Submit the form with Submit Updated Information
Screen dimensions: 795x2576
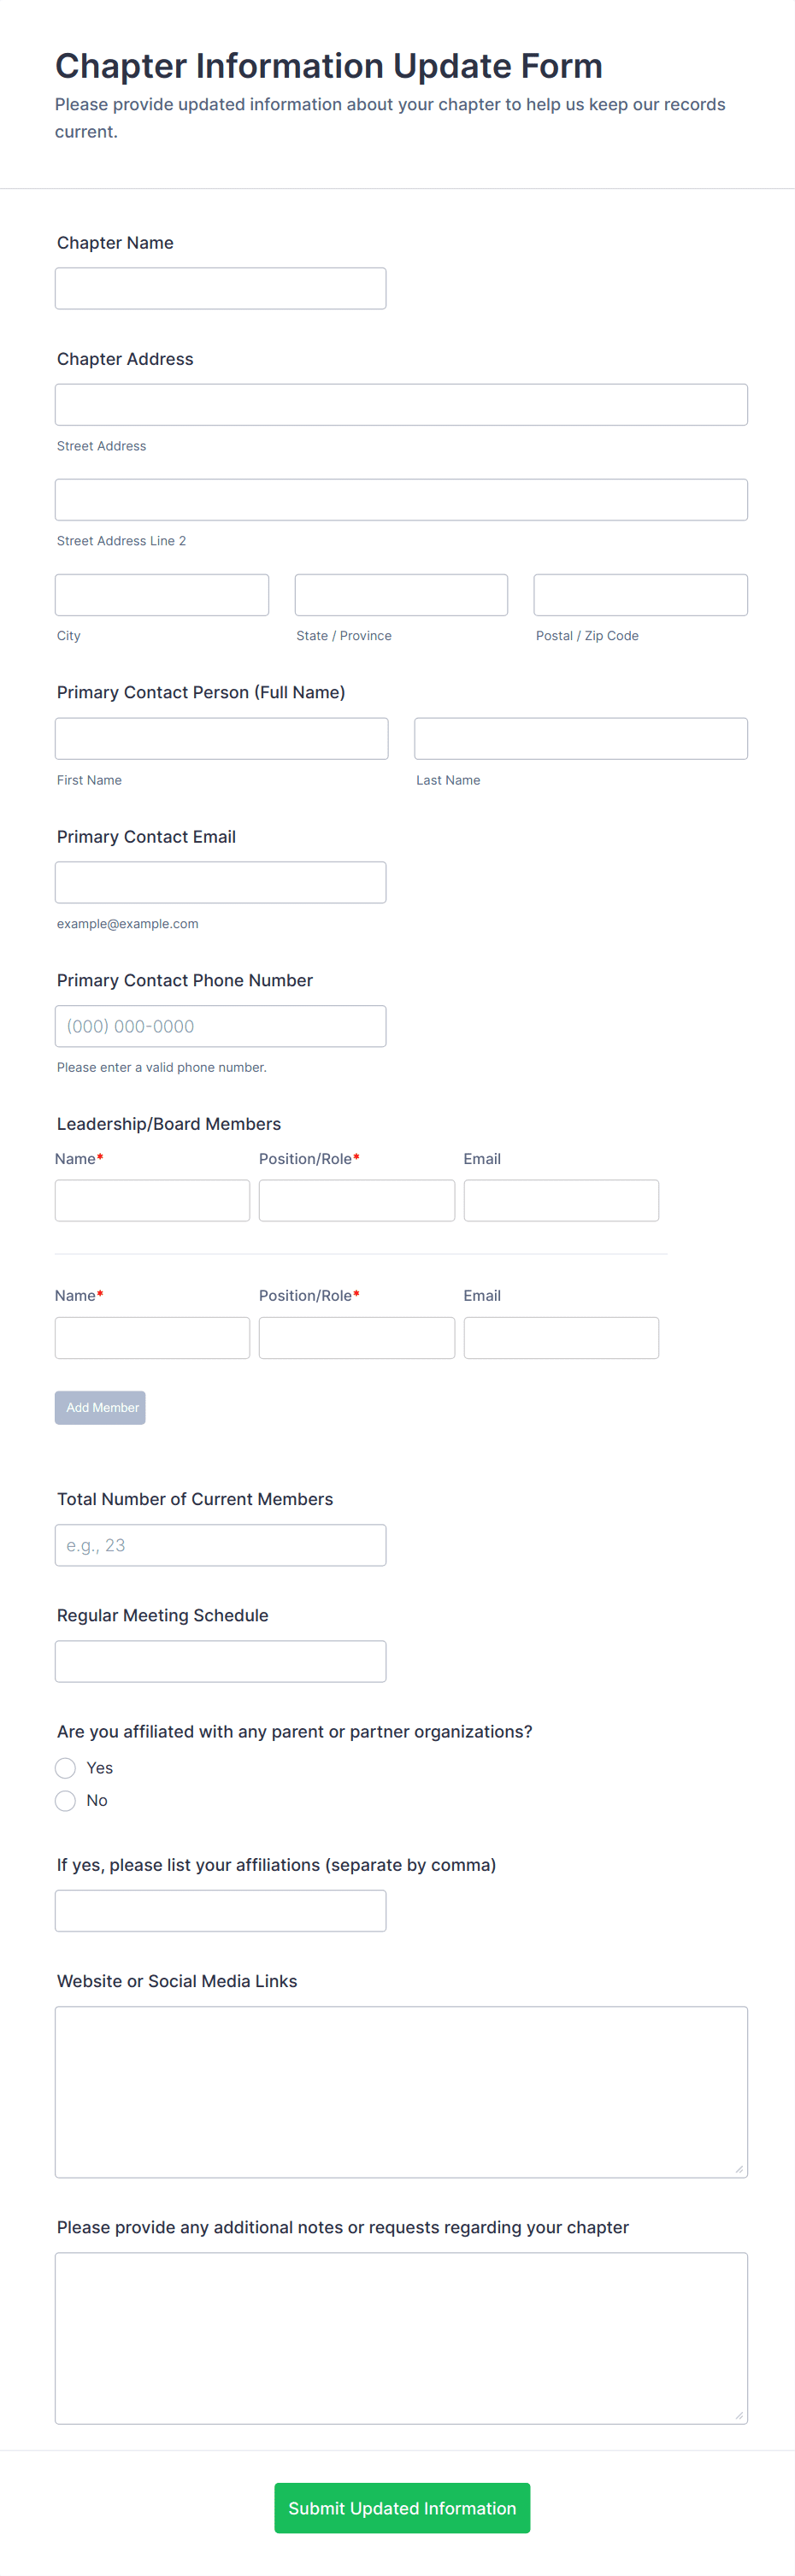click(402, 2508)
